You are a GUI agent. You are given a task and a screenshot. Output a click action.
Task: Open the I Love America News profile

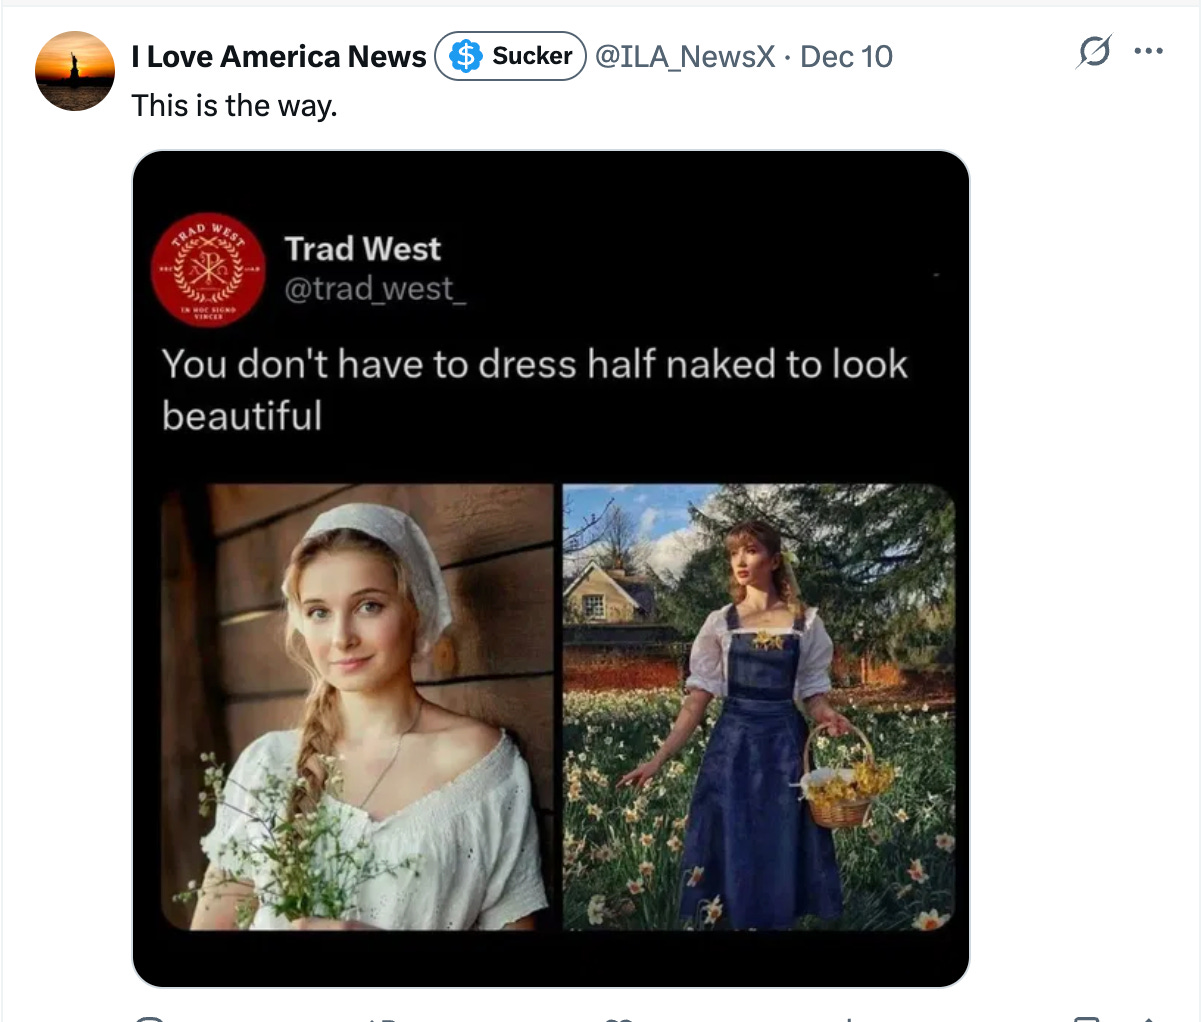[x=276, y=56]
